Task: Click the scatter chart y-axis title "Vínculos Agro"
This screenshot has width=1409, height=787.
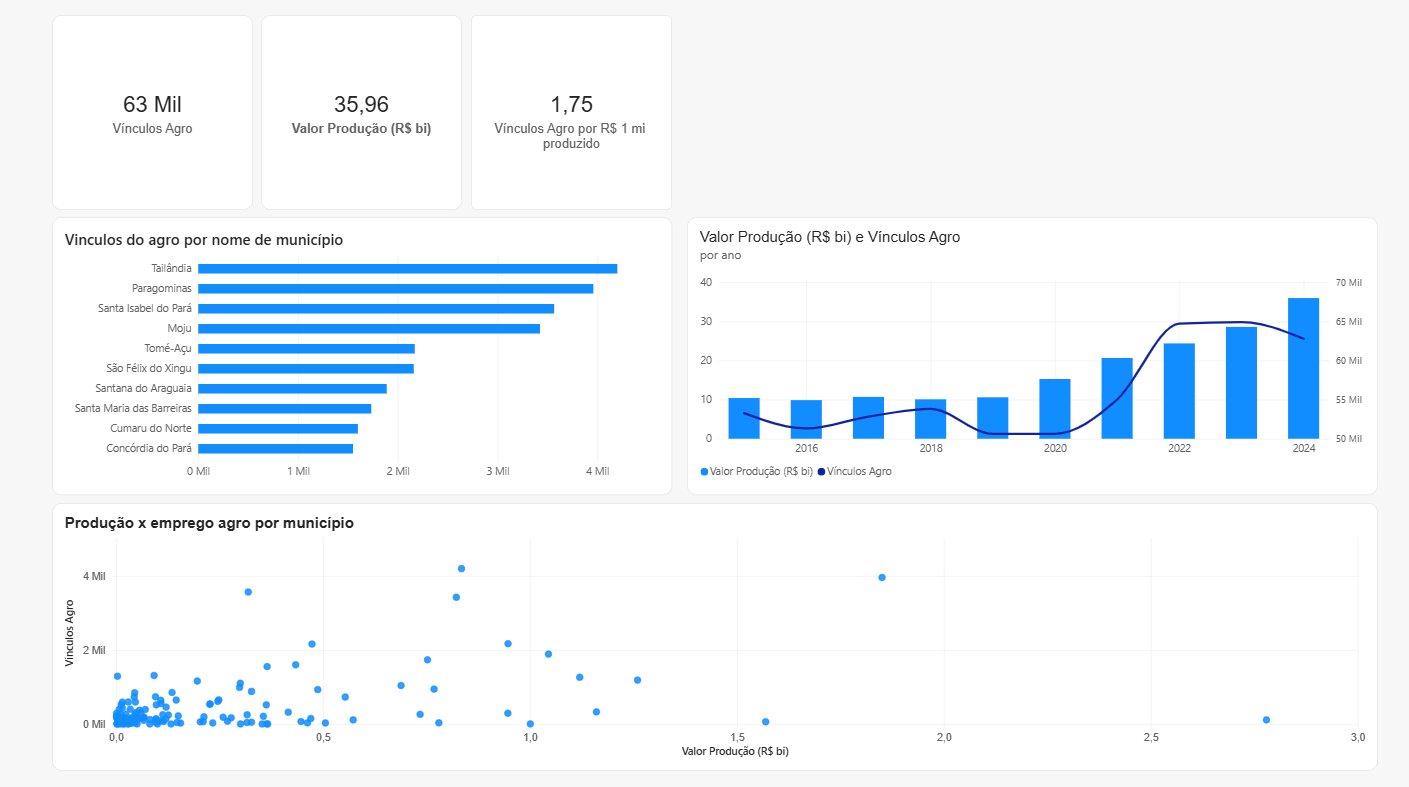Action: 69,633
